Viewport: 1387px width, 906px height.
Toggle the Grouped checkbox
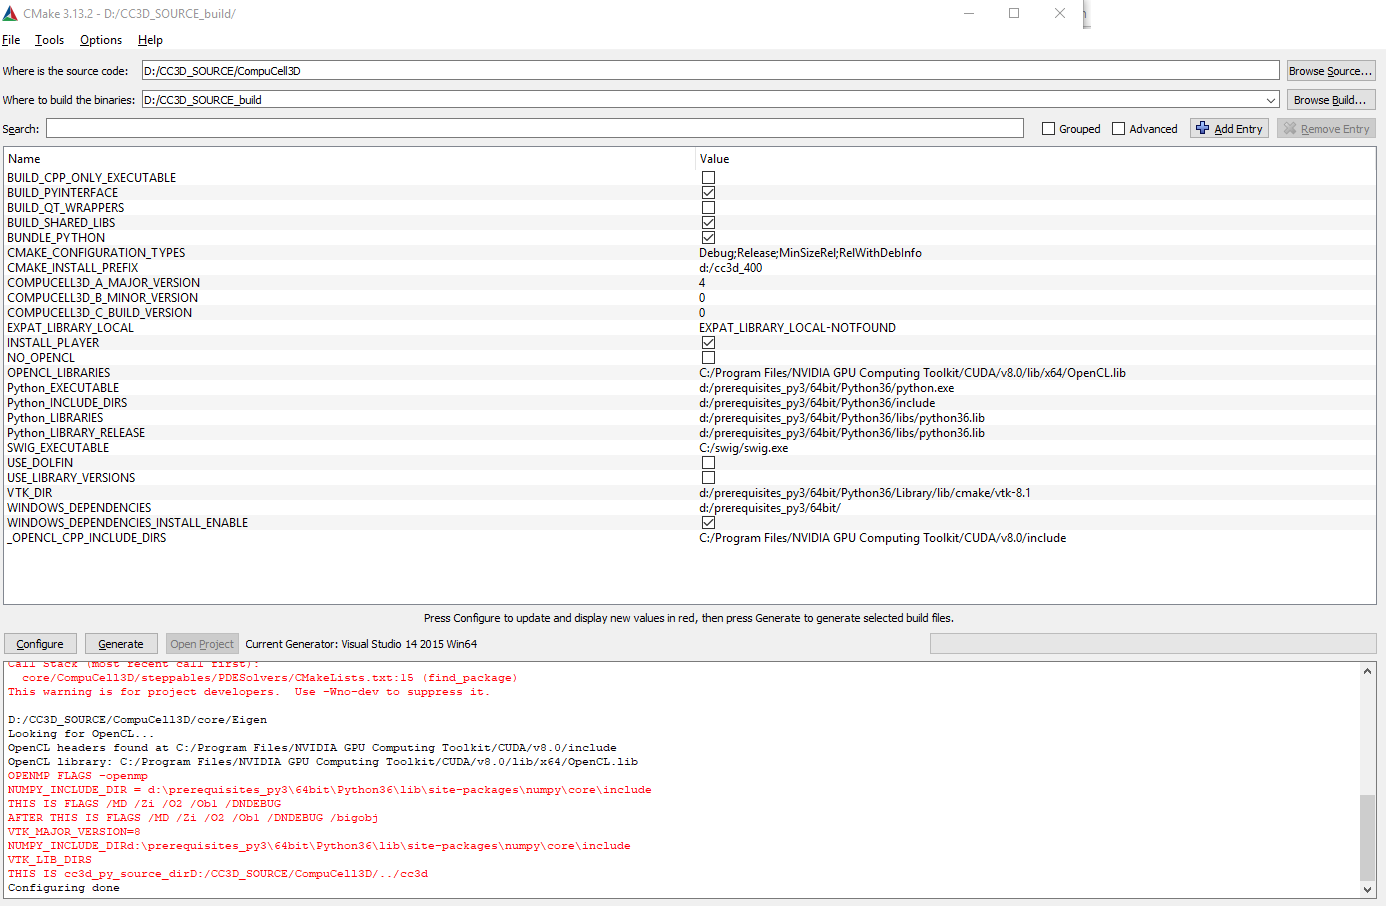point(1048,129)
